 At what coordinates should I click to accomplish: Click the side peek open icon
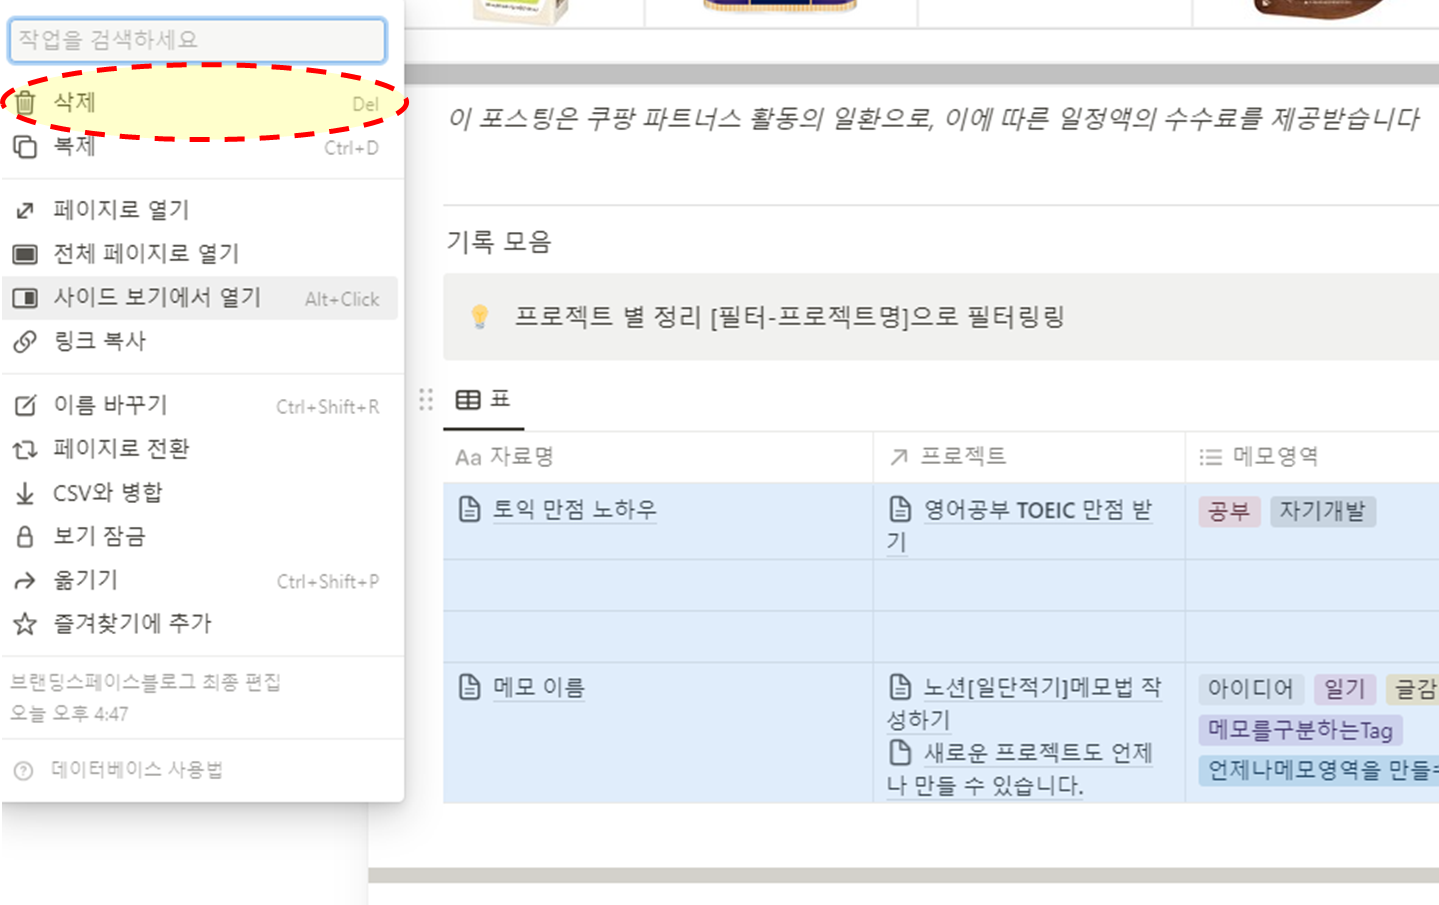click(x=25, y=298)
